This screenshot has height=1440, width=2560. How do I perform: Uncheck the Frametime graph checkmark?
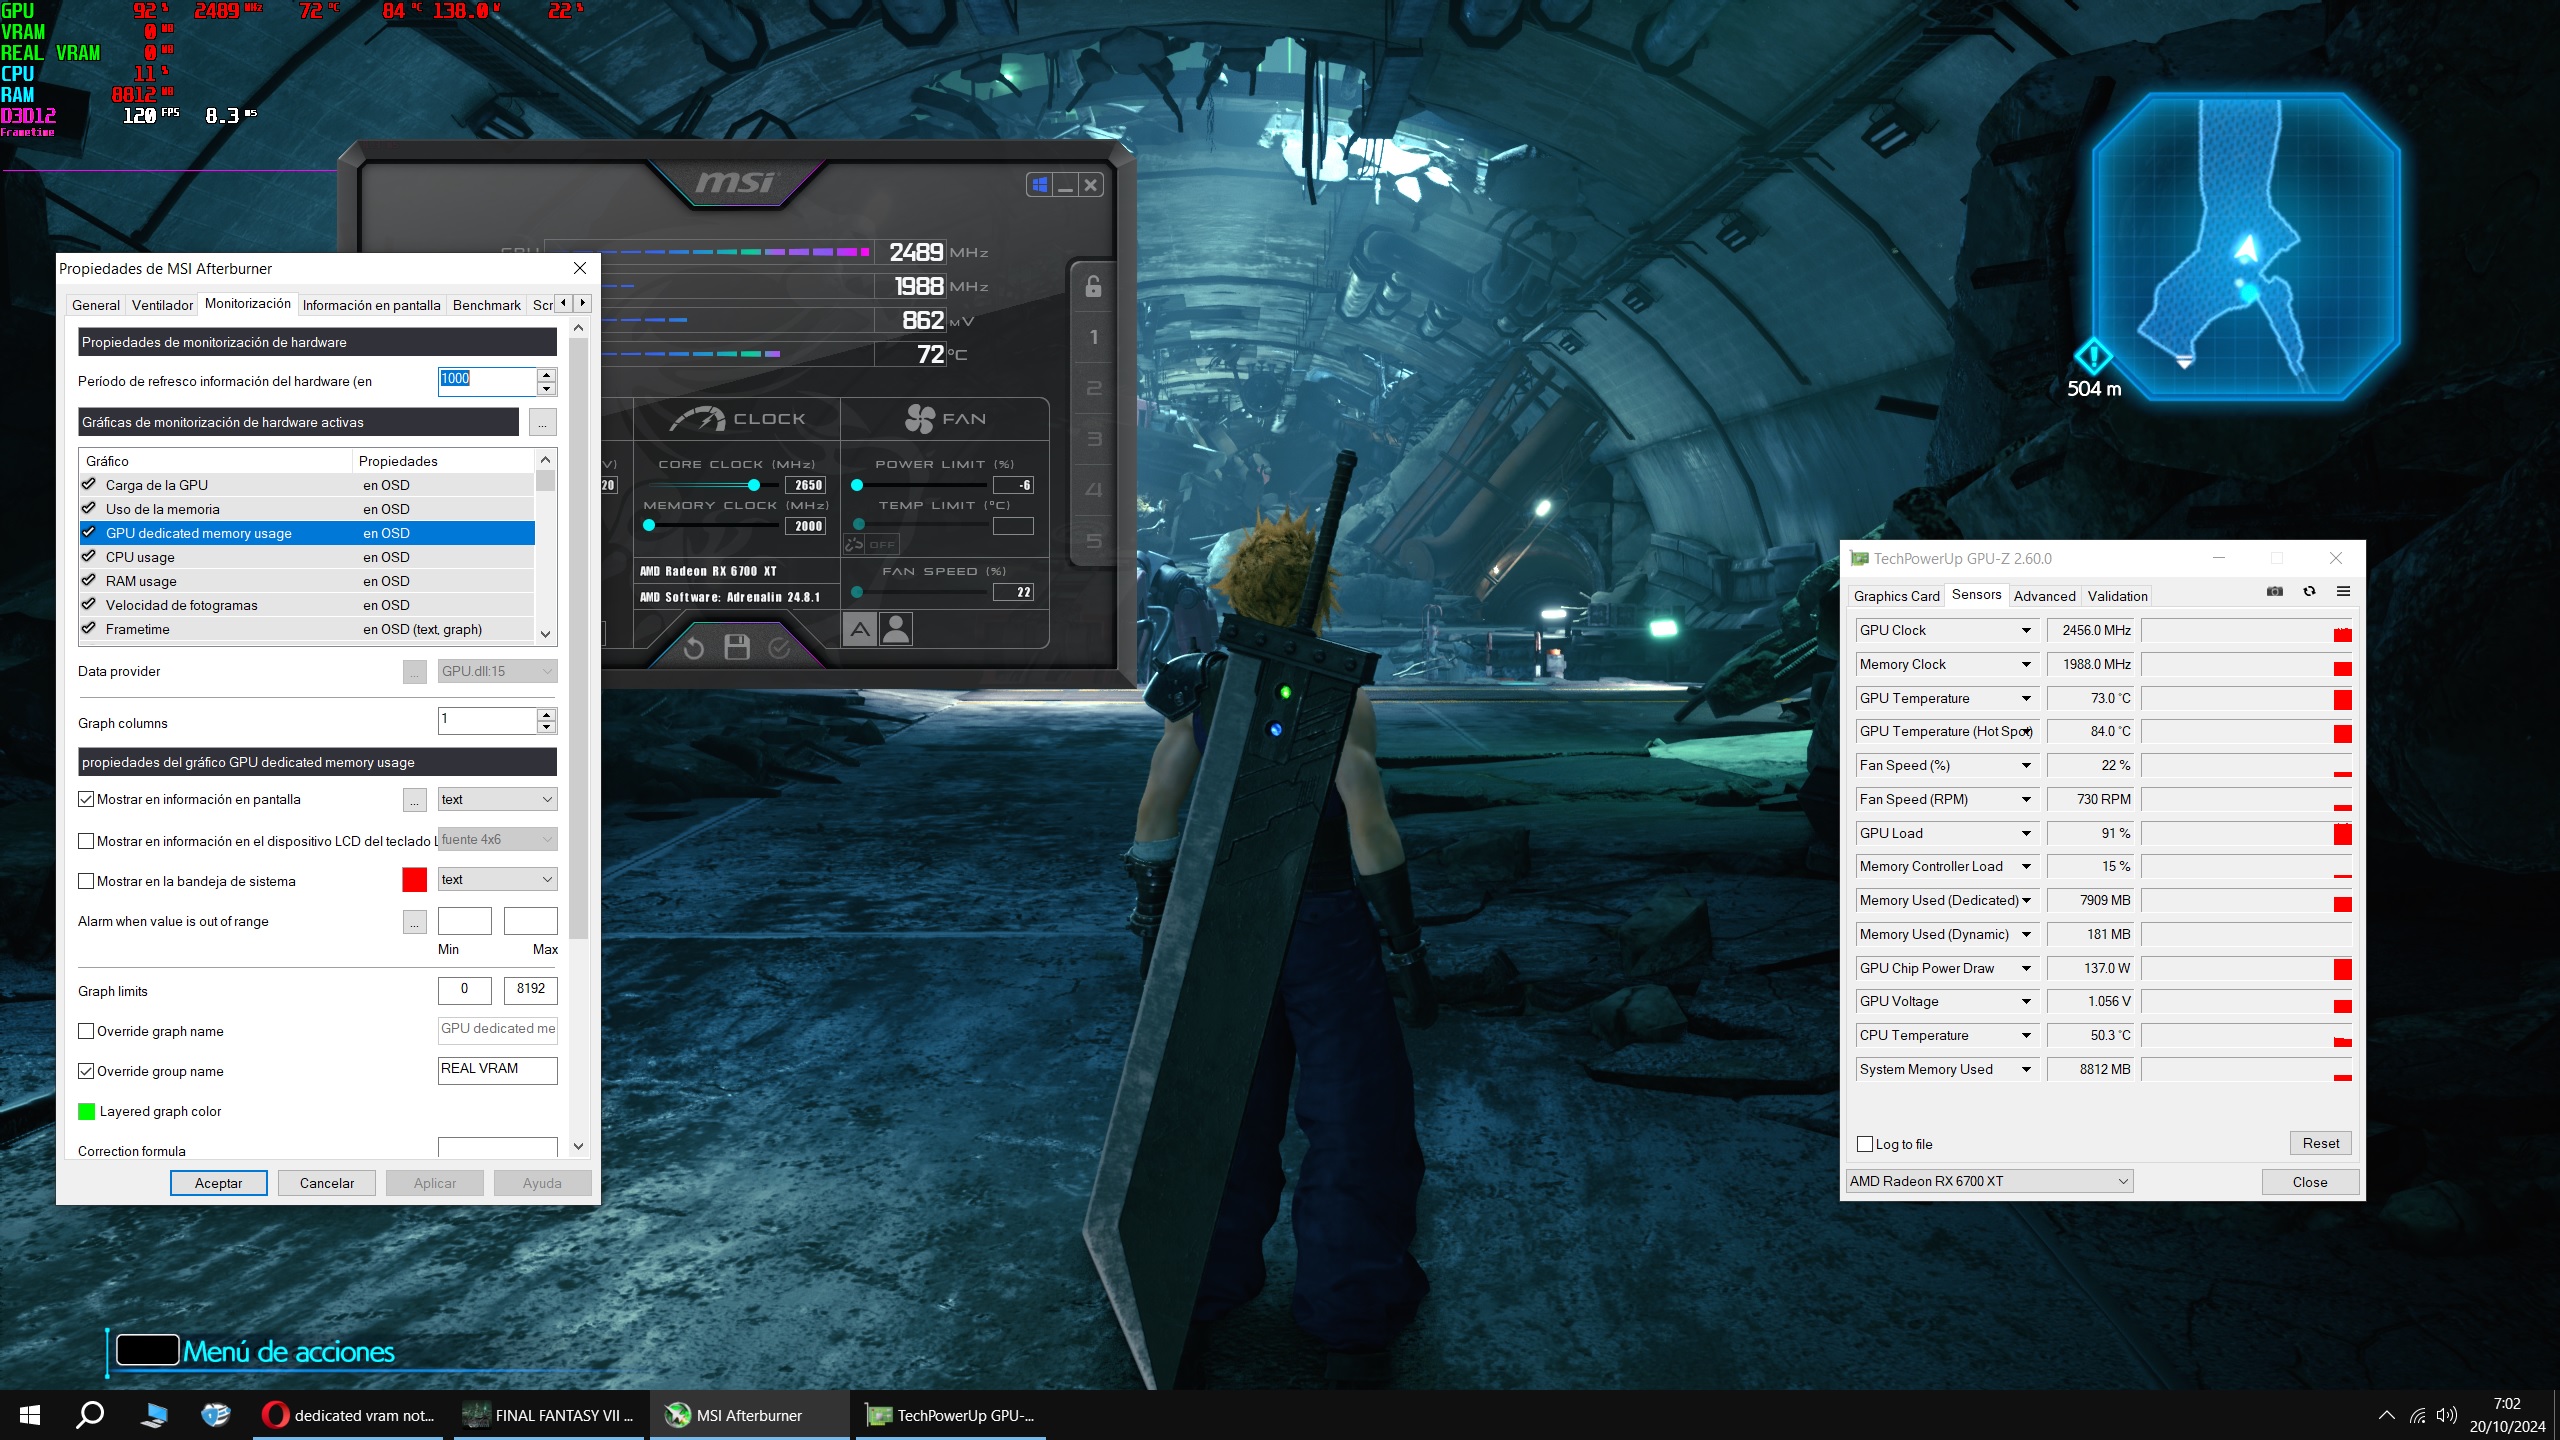click(x=89, y=628)
